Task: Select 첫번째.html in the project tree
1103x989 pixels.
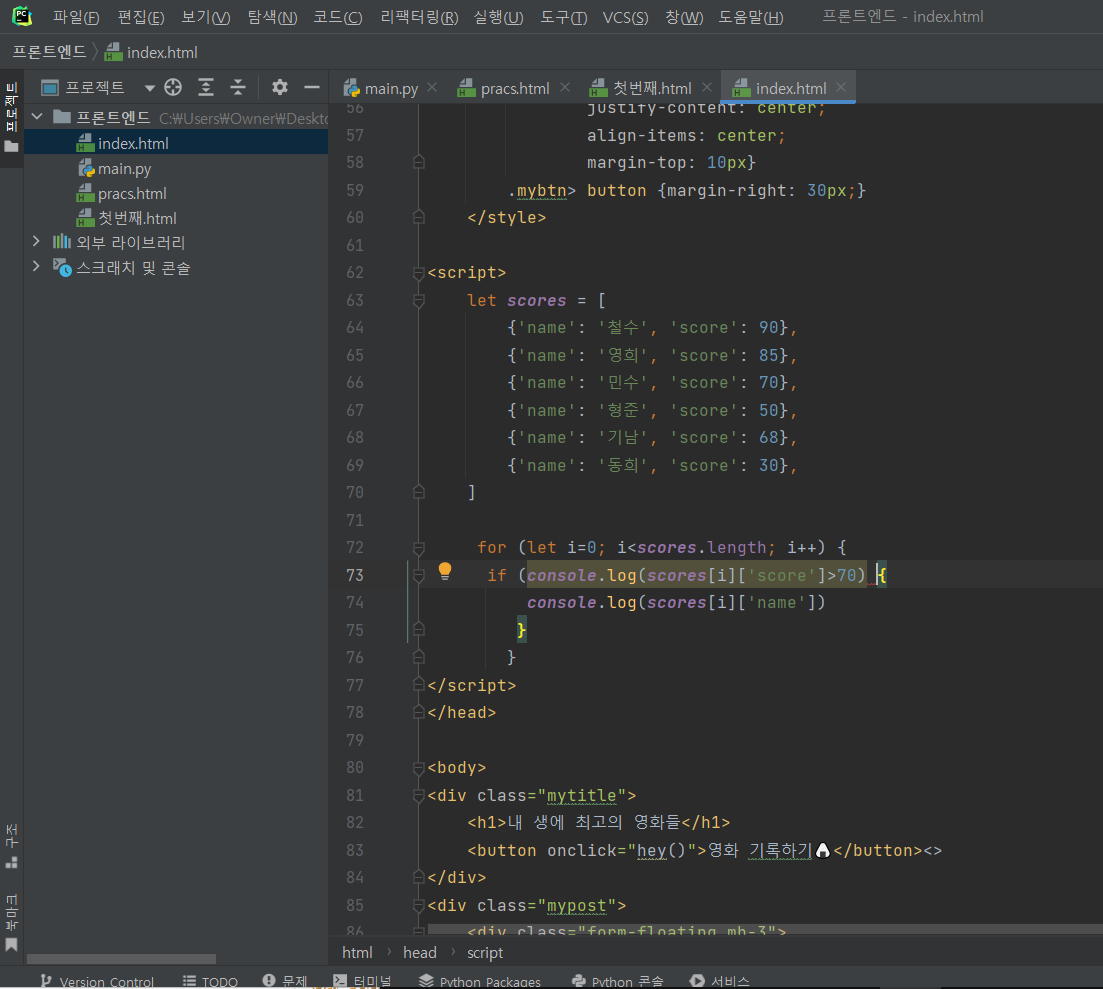Action: click(176, 218)
